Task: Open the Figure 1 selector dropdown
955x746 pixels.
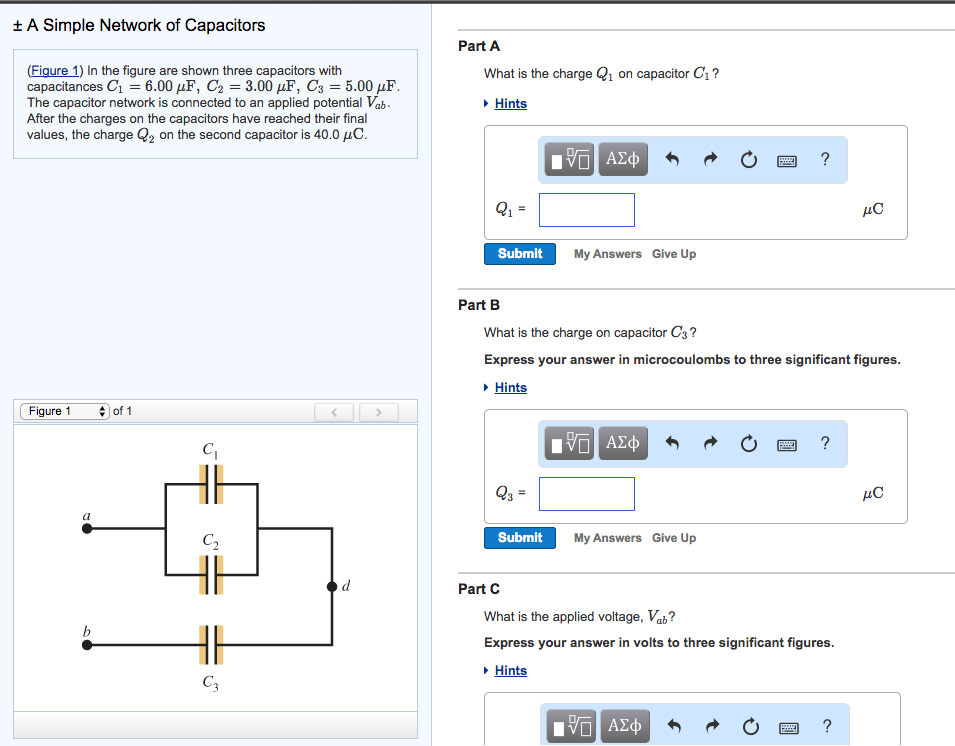Action: point(65,411)
